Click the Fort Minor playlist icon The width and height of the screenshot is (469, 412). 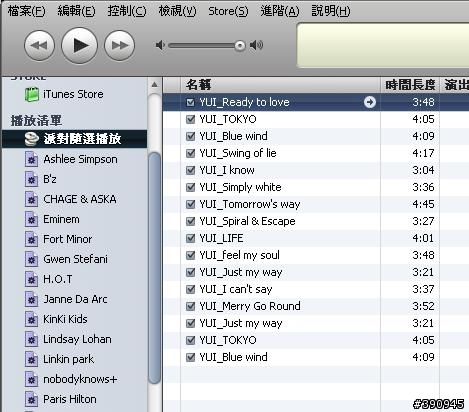[31, 239]
